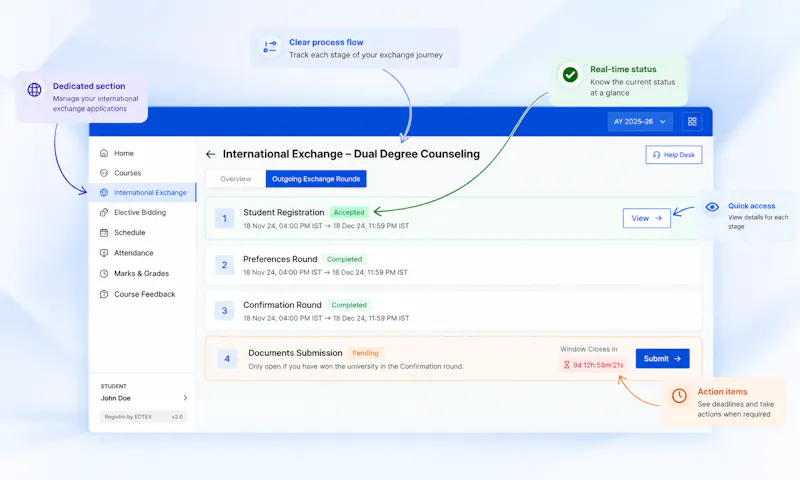
Task: Click the Attendance icon in sidebar
Action: click(104, 253)
